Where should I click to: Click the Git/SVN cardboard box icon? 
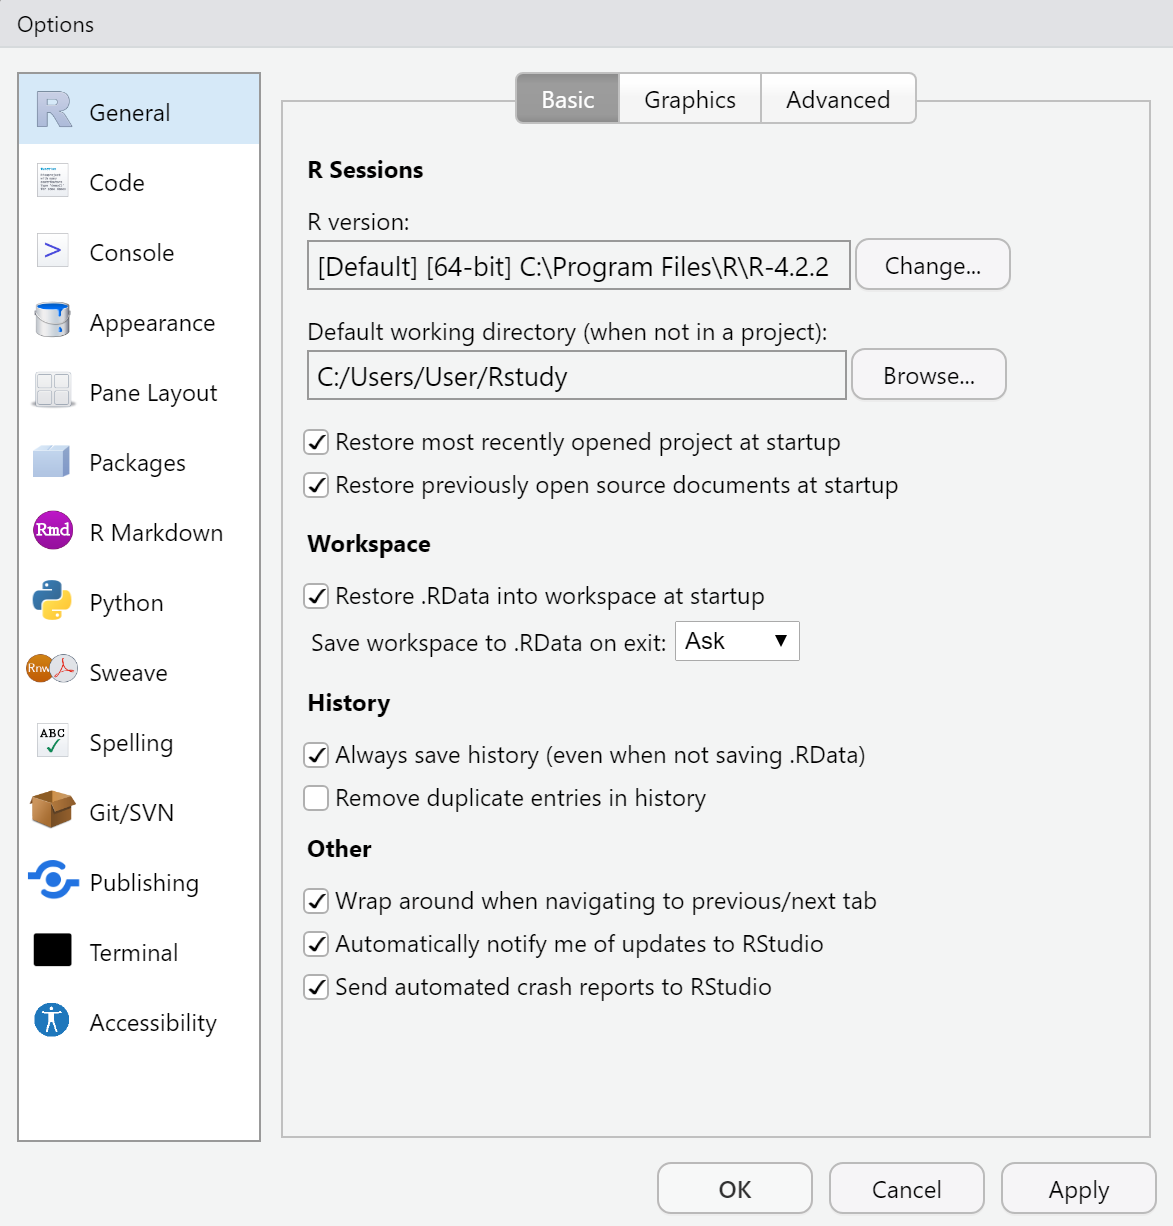[53, 810]
